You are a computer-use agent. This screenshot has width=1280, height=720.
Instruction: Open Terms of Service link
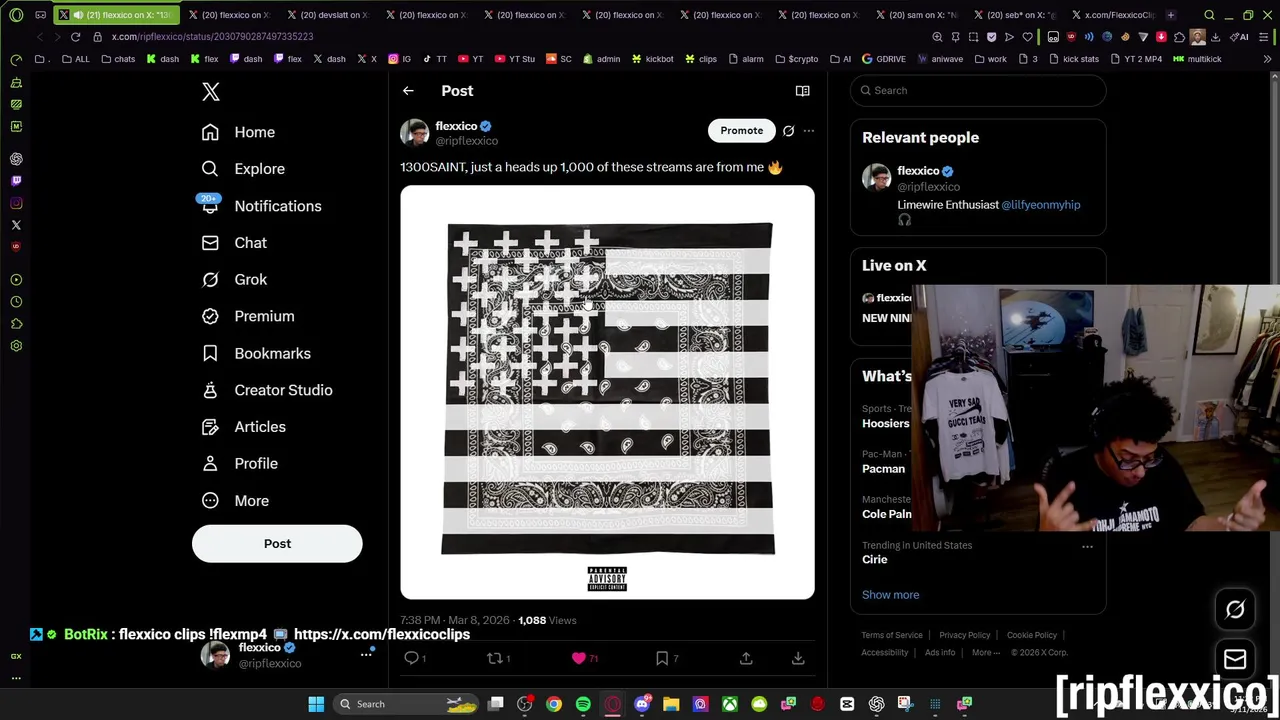[x=892, y=635]
